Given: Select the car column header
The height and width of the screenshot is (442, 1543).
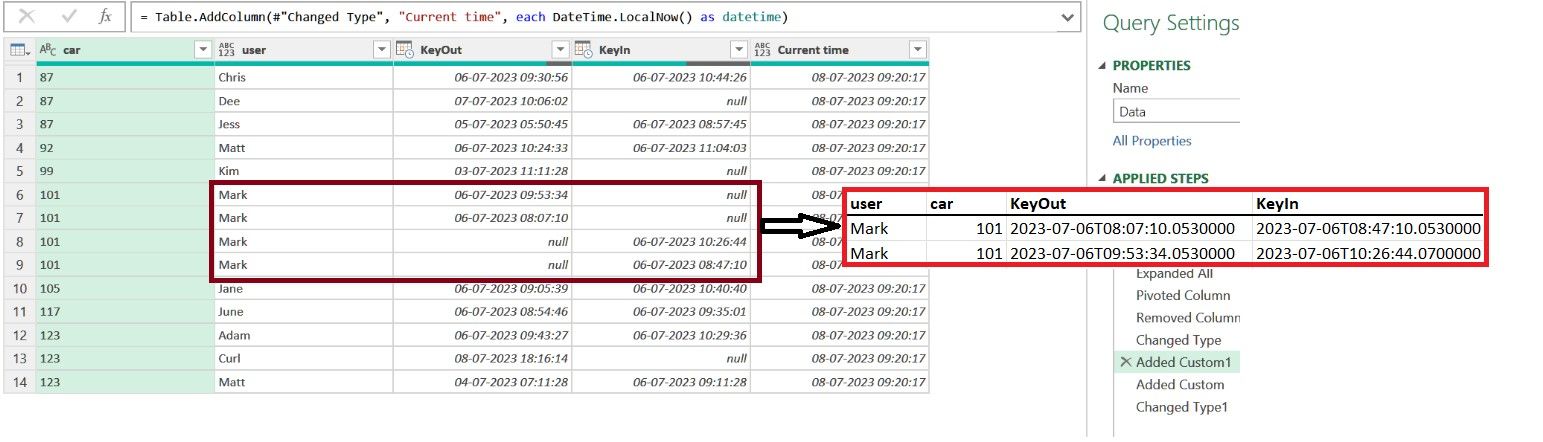Looking at the screenshot, I should tap(124, 50).
